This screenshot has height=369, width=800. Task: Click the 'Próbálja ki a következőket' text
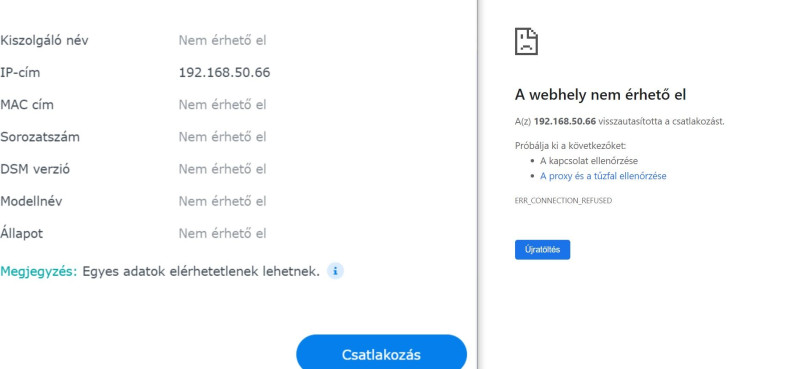pos(570,145)
